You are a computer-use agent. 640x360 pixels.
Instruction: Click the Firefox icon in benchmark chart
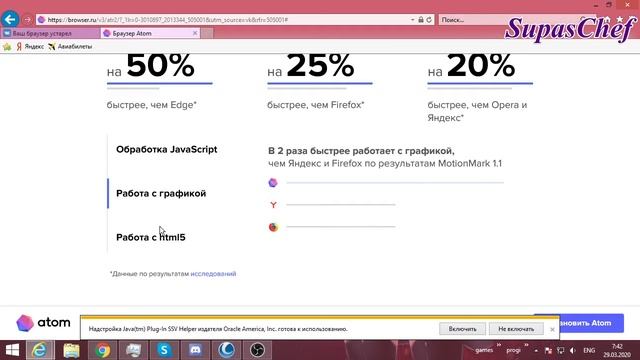273,227
